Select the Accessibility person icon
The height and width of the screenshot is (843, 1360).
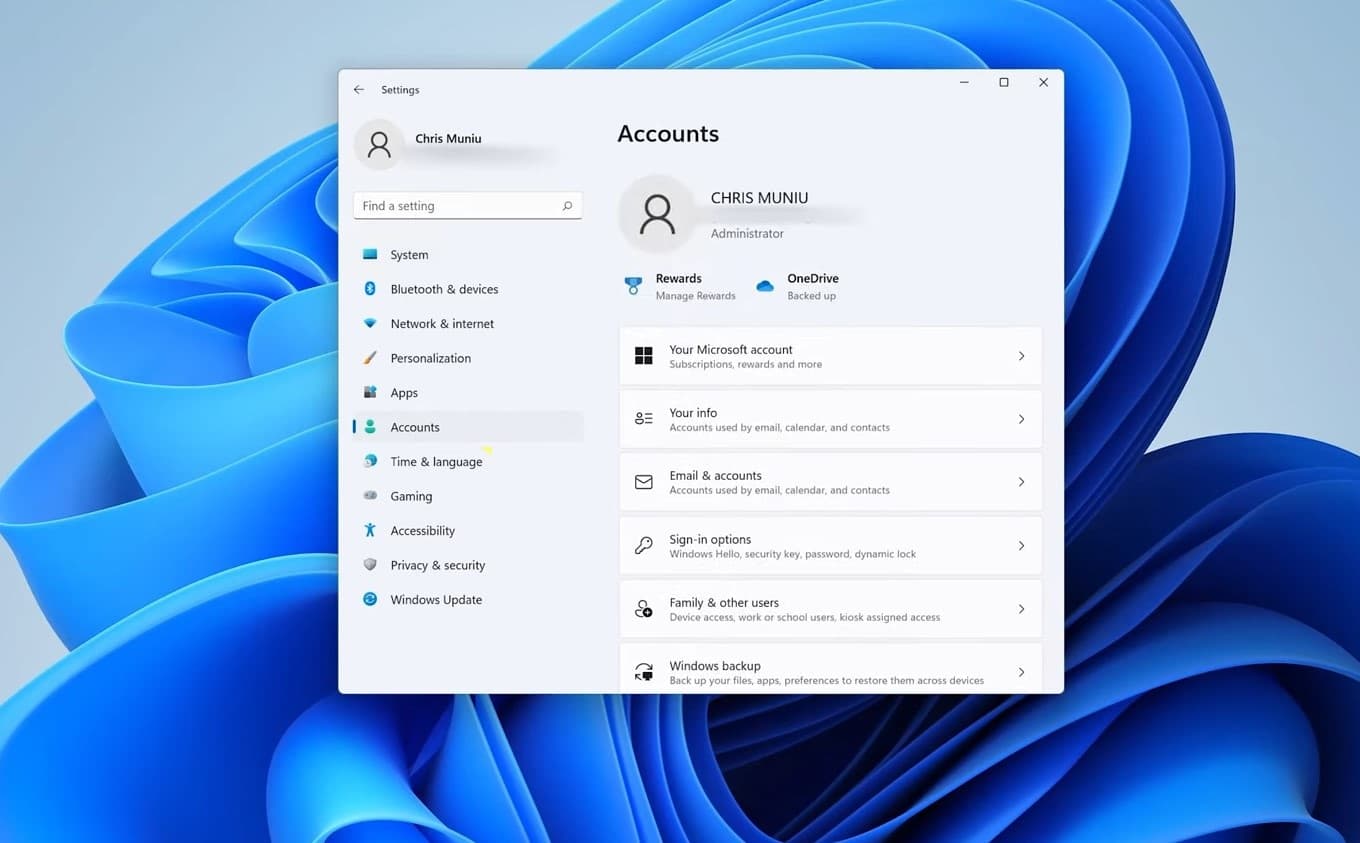[370, 530]
